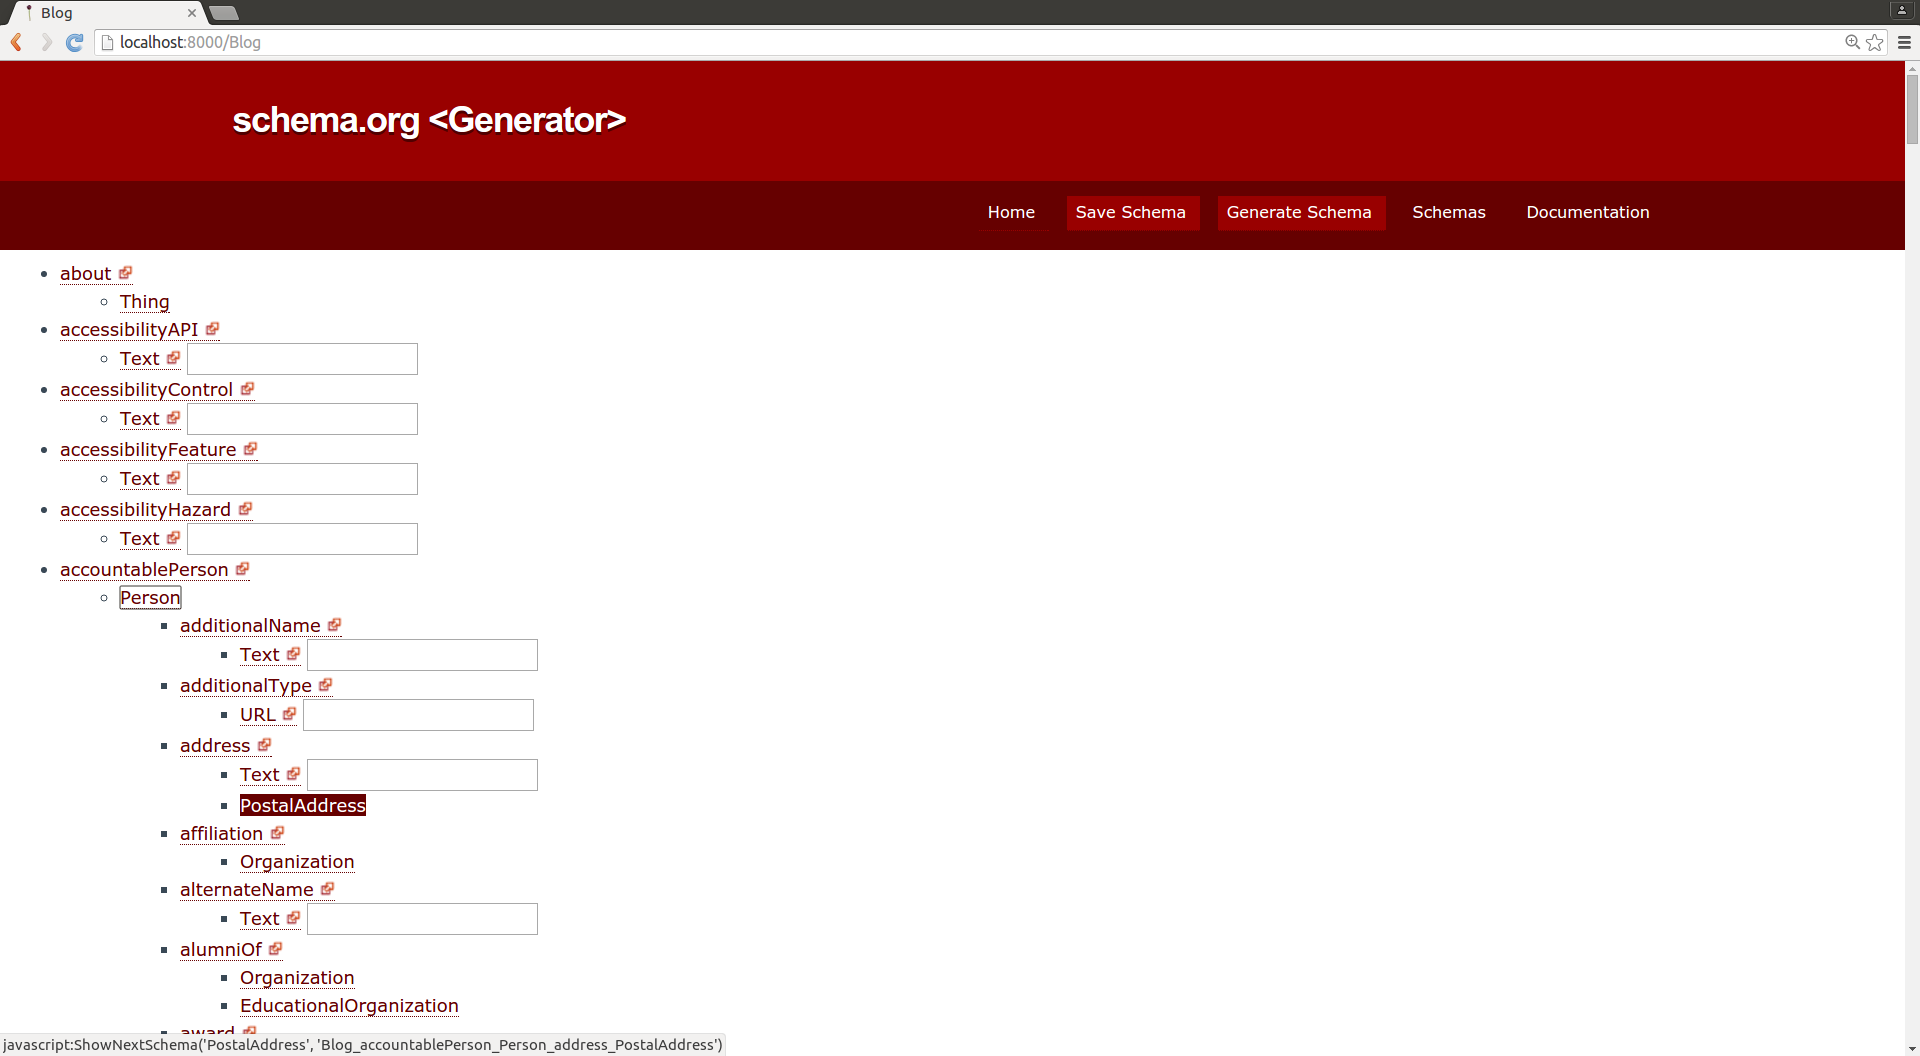Click external link icon next to accountablePerson

coord(242,569)
